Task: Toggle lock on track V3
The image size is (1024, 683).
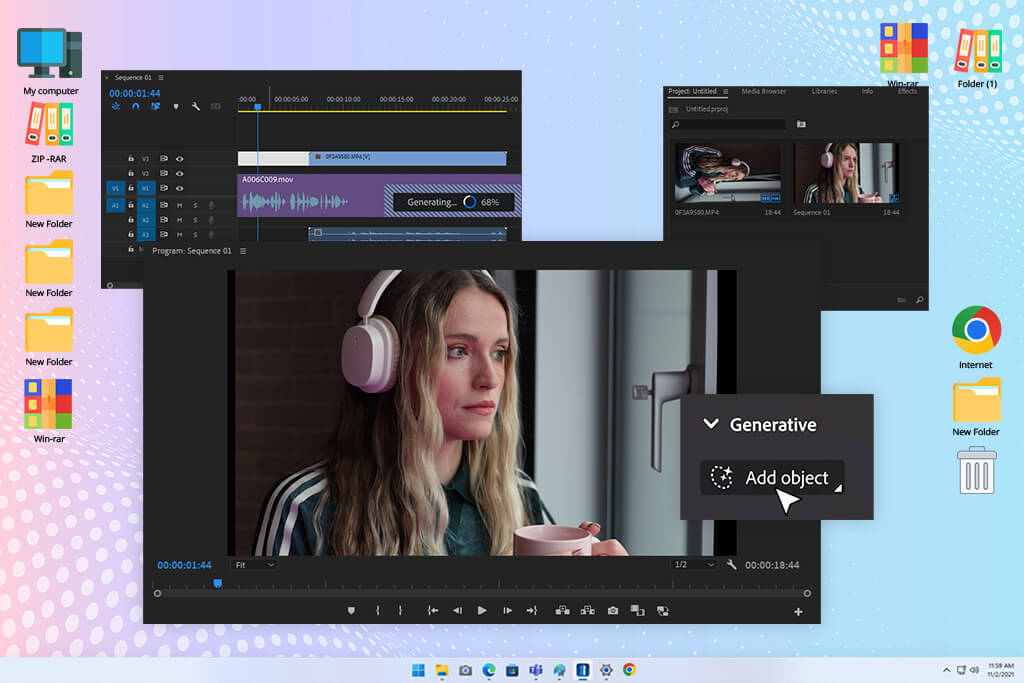Action: point(131,158)
